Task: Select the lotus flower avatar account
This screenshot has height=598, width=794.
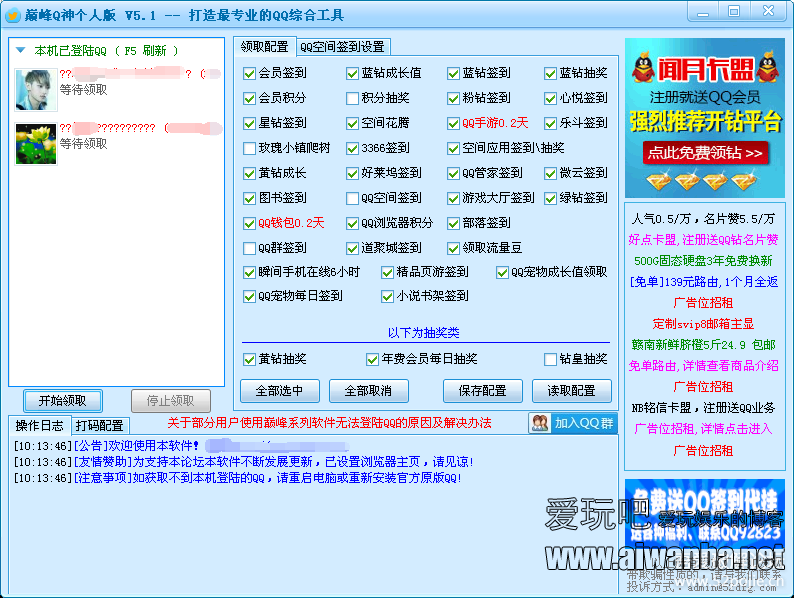Action: tap(35, 144)
